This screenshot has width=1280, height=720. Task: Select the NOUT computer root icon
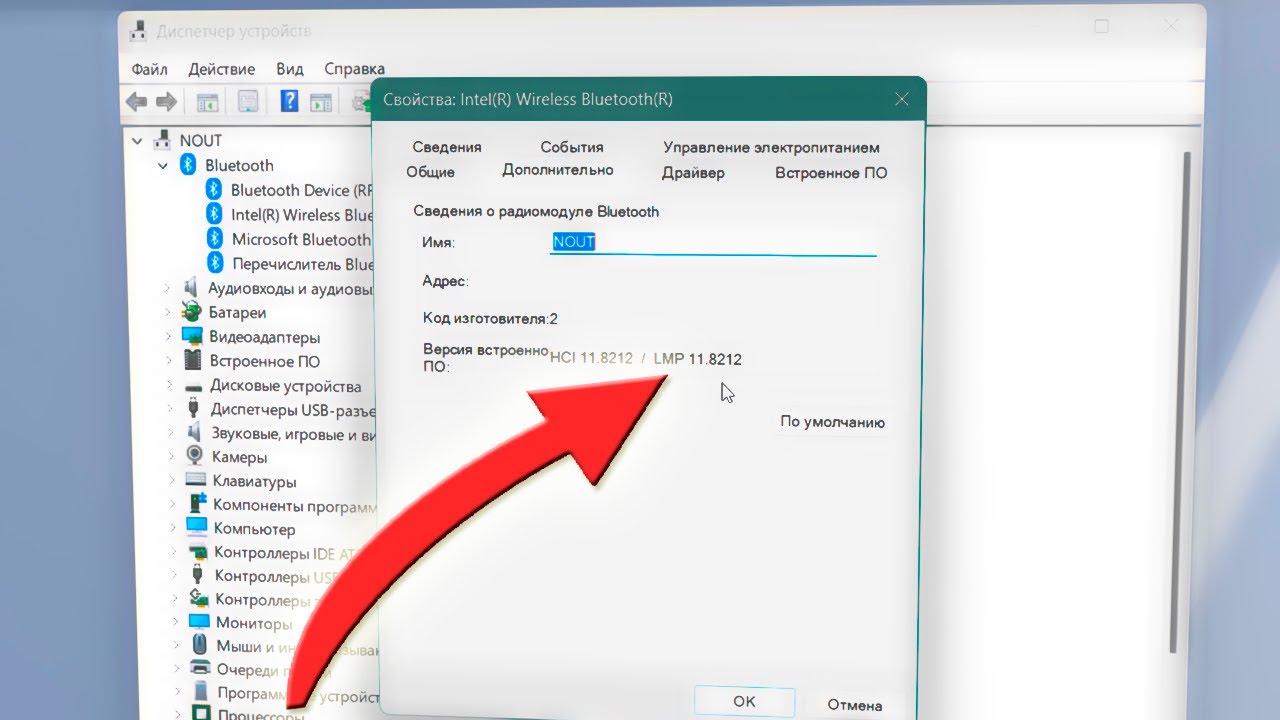click(x=161, y=141)
